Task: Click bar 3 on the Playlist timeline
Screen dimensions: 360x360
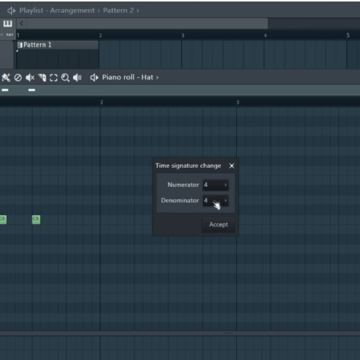Action: (x=183, y=35)
